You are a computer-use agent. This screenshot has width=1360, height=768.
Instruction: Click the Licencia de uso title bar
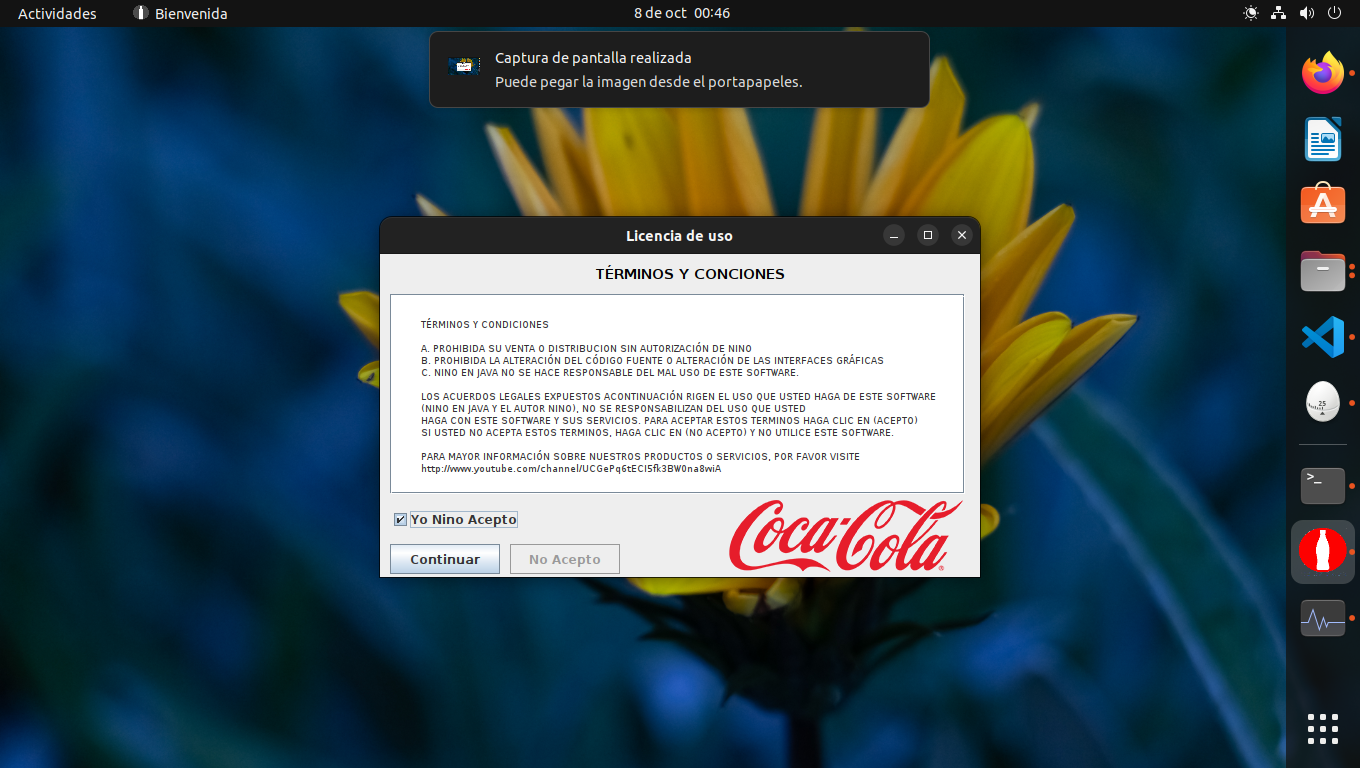pyautogui.click(x=679, y=236)
